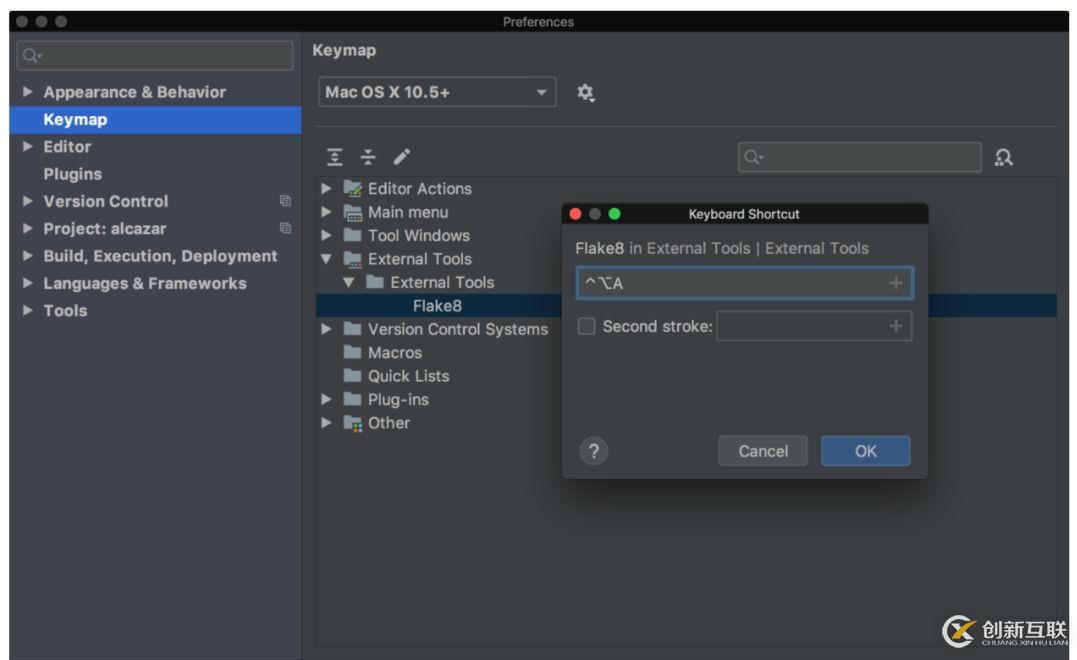The image size is (1077, 660).
Task: Expand Version Control Systems node
Action: 326,329
